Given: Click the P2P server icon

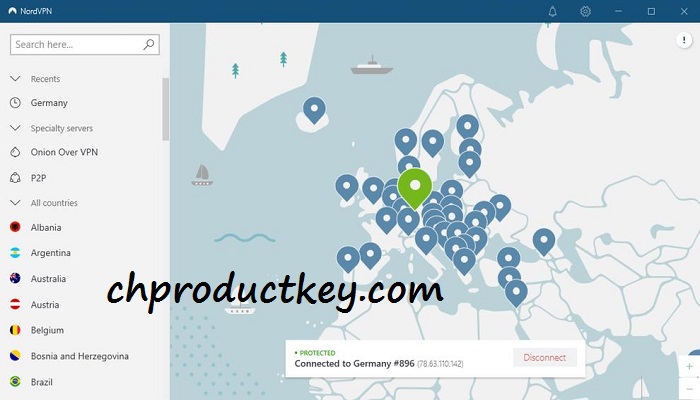Looking at the screenshot, I should 15,178.
